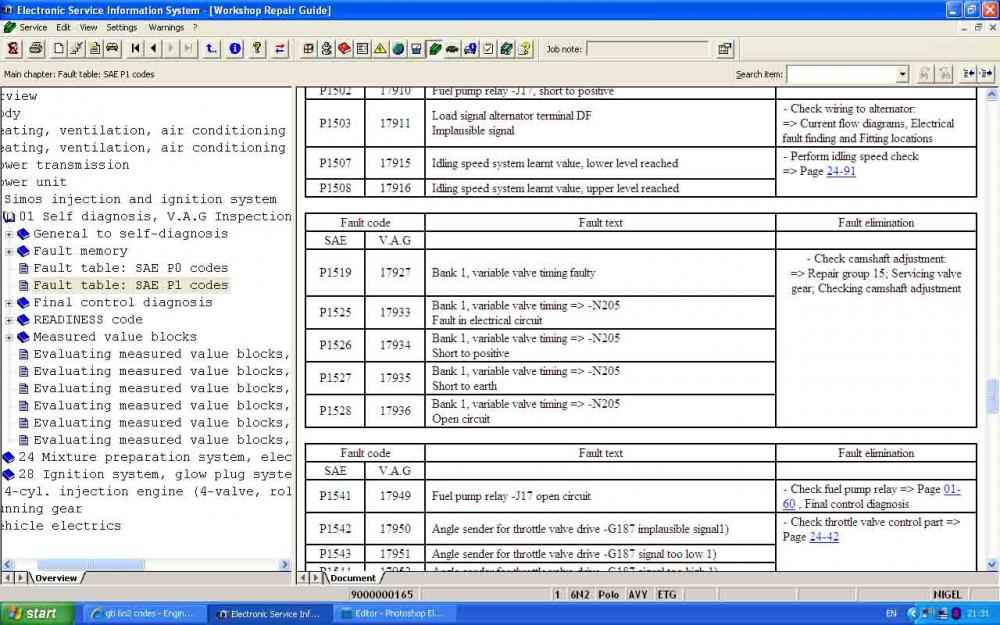Switch to the gti codes browser taskbar window
The height and width of the screenshot is (625, 1000).
tap(144, 614)
